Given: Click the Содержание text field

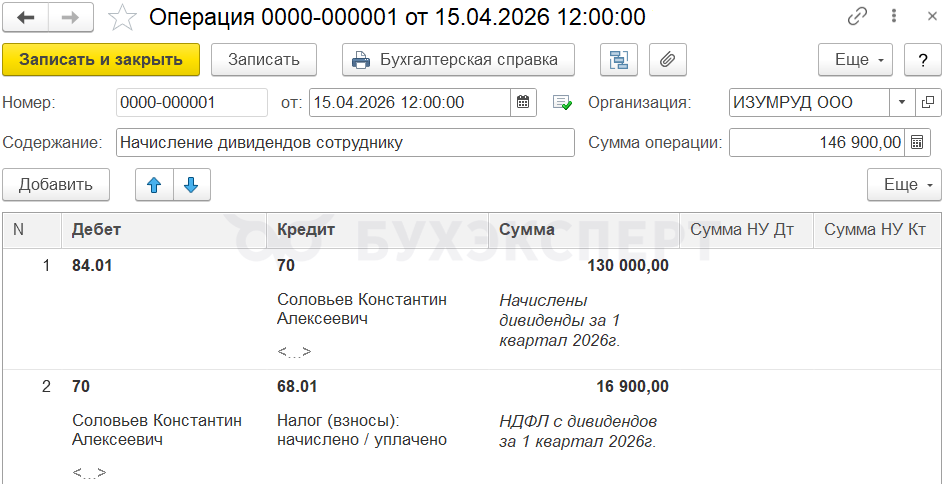Looking at the screenshot, I should [x=345, y=142].
